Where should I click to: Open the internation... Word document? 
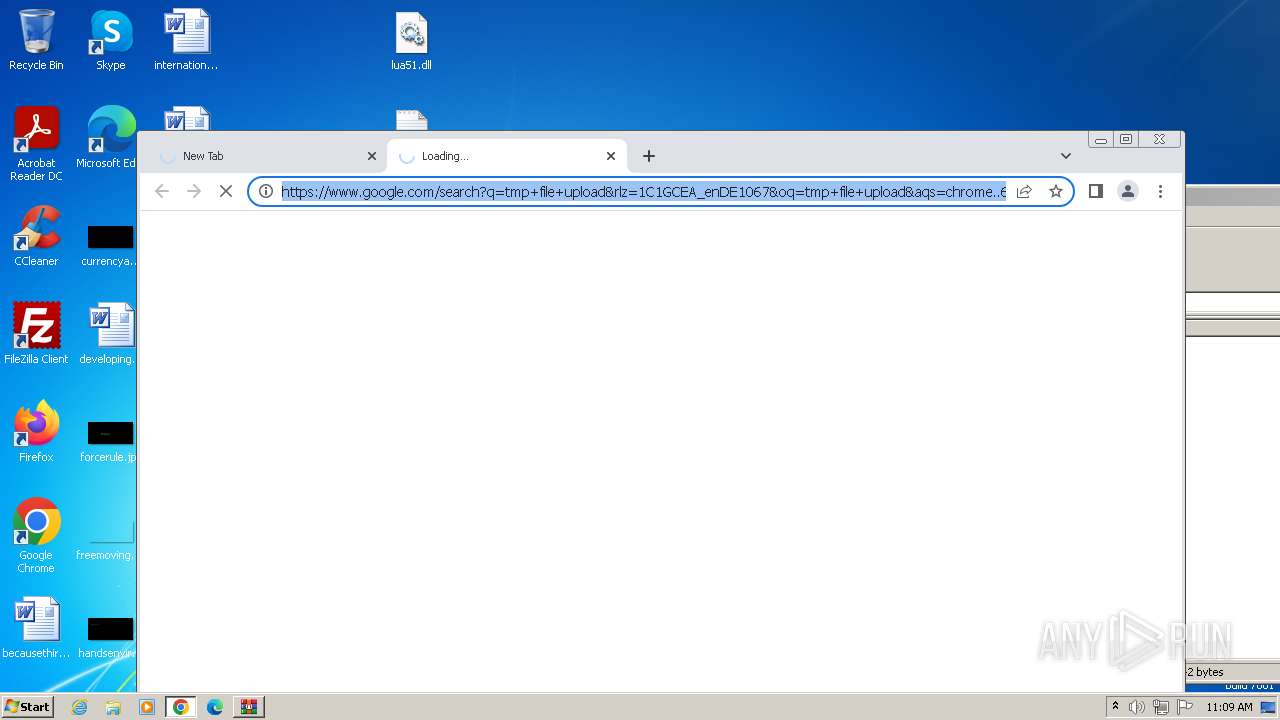coord(186,41)
